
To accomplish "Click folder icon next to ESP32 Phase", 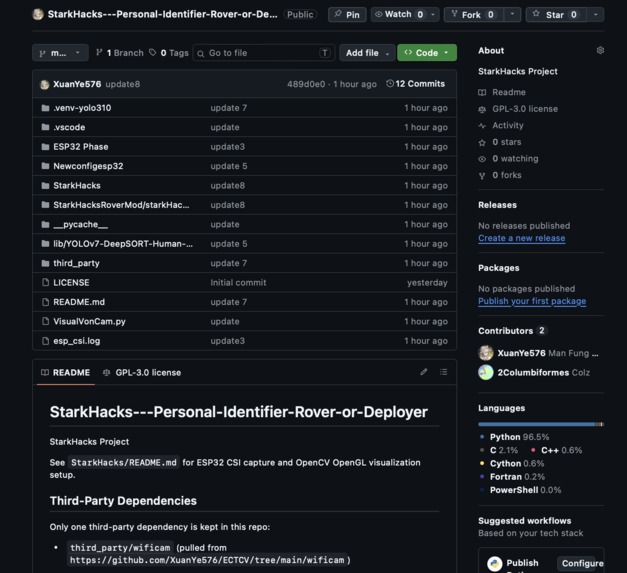I will tap(45, 147).
